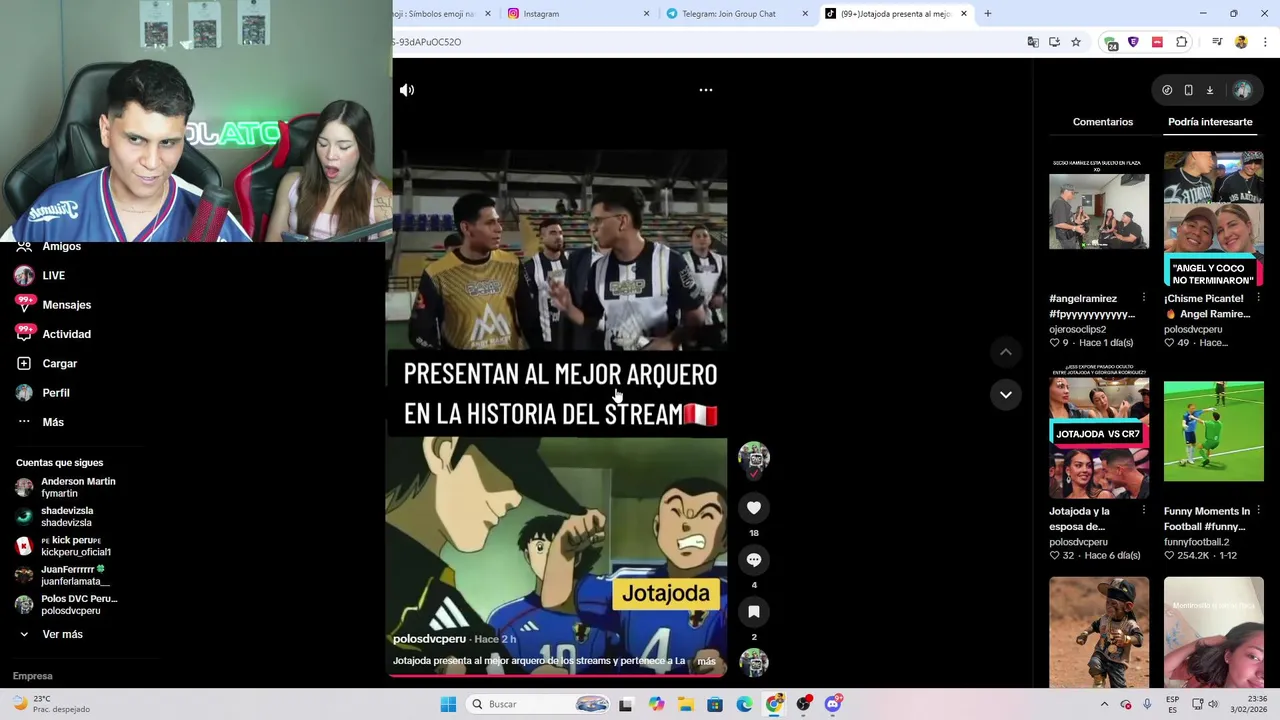Viewport: 1280px width, 720px height.
Task: Expand the video caption with más
Action: tap(706, 661)
